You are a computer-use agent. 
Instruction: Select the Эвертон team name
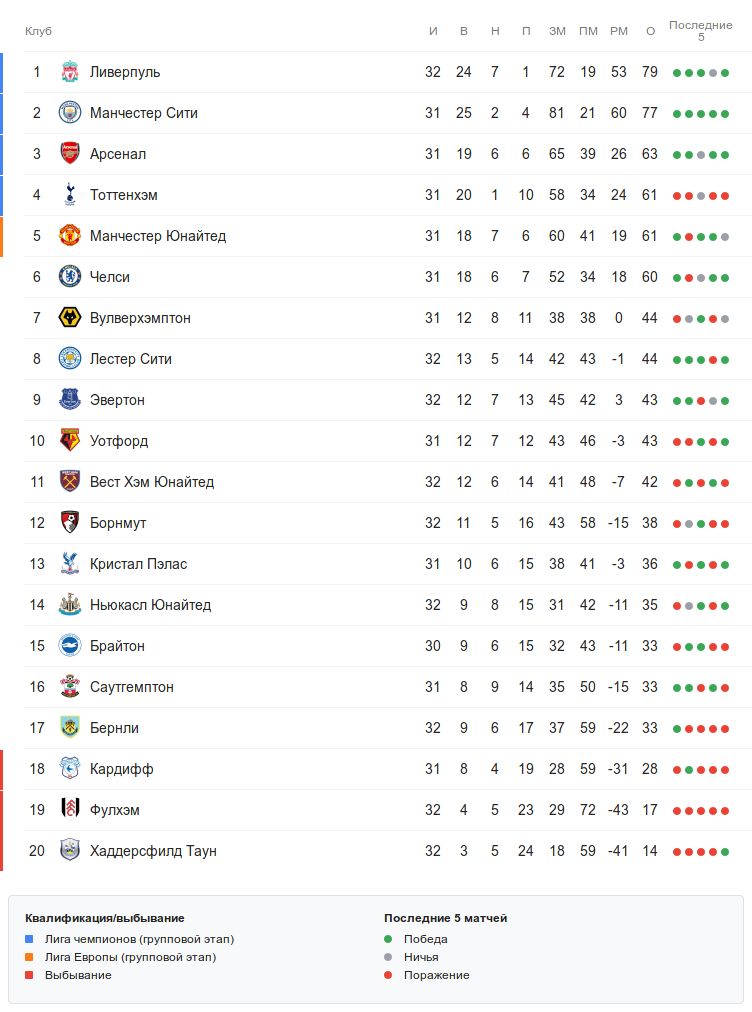[x=117, y=400]
